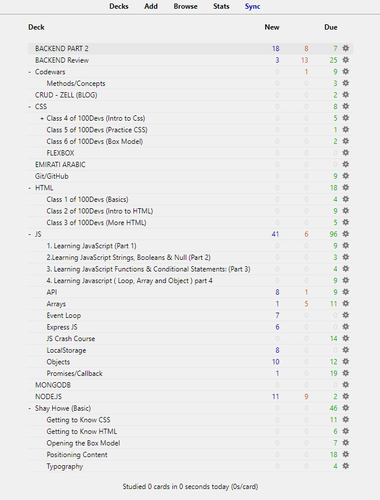Click the New count 41 for JS
380x500 pixels.
pyautogui.click(x=275, y=234)
